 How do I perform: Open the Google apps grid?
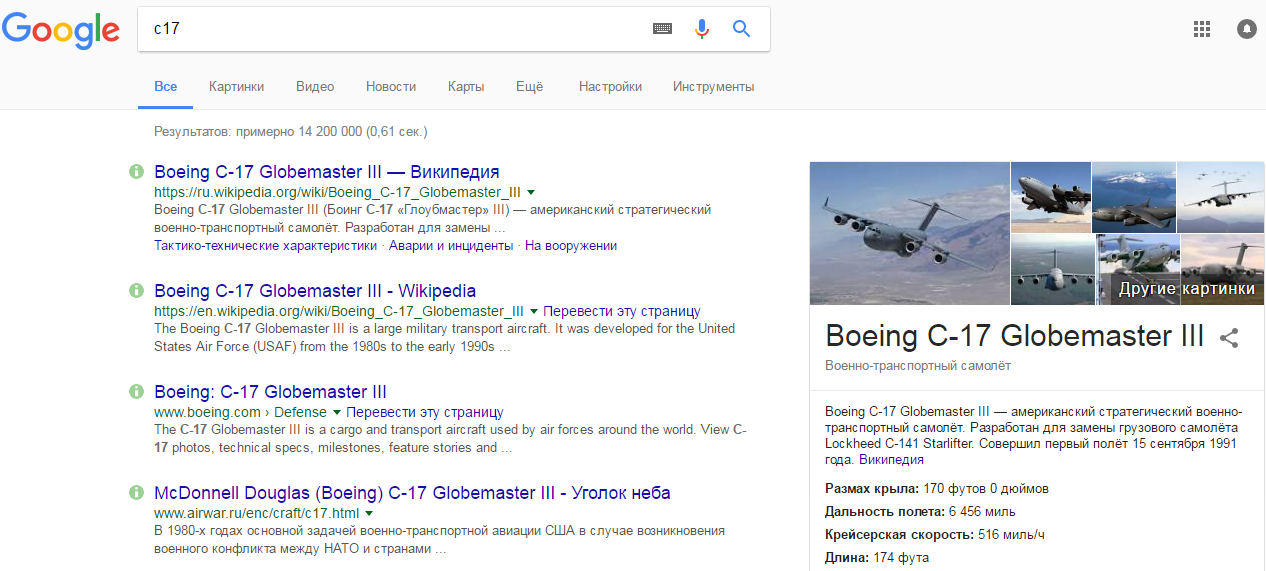pyautogui.click(x=1202, y=29)
